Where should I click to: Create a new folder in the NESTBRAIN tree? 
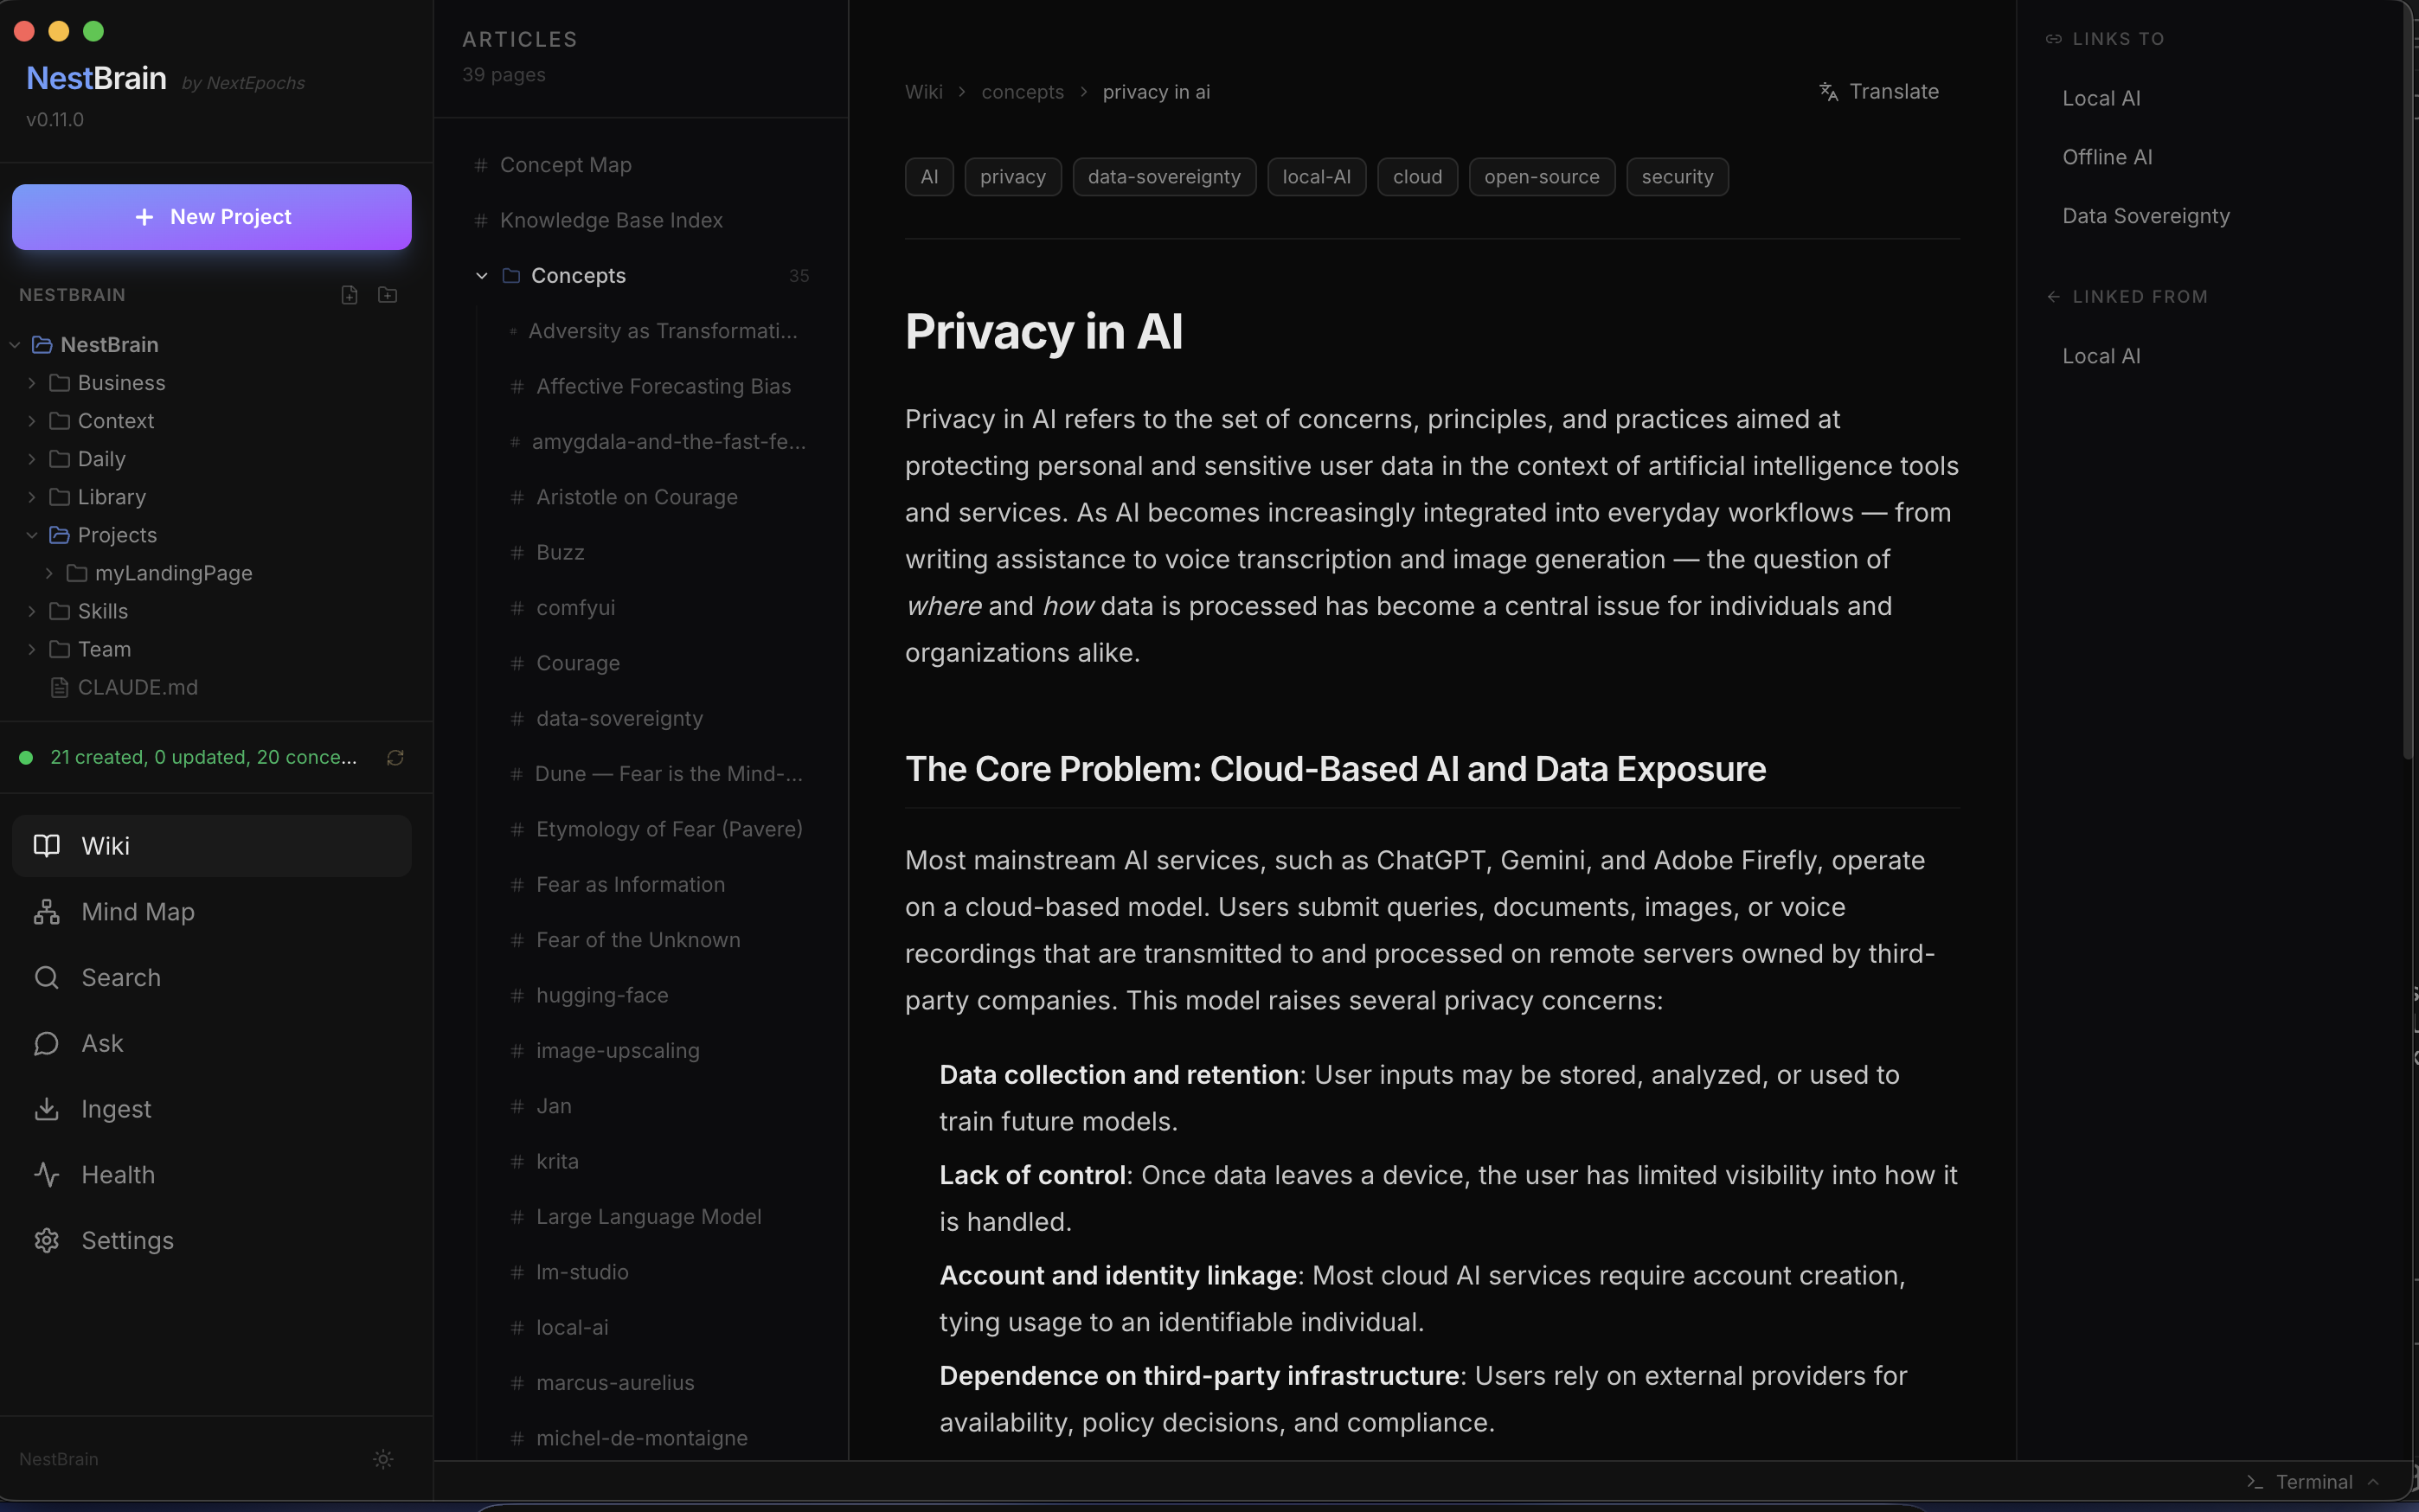click(387, 295)
